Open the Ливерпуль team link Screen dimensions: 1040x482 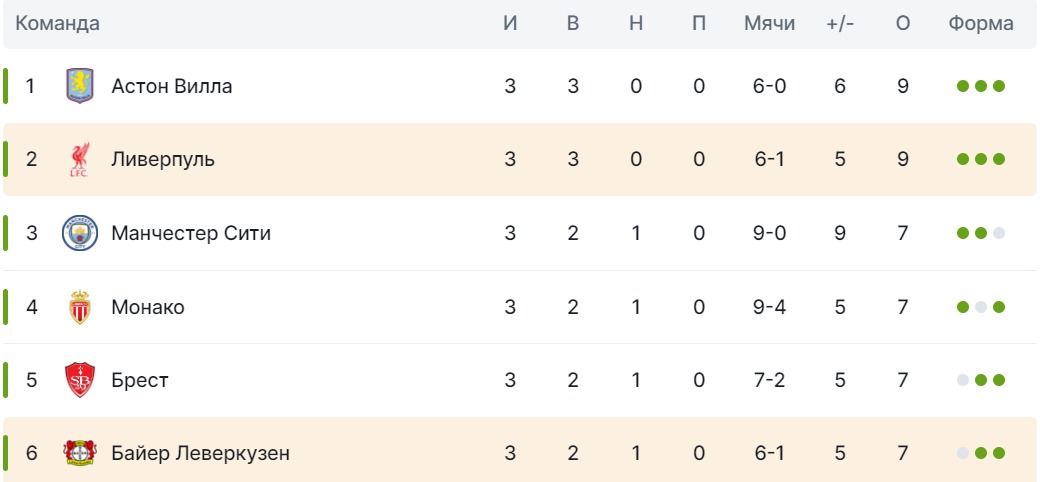tap(163, 159)
